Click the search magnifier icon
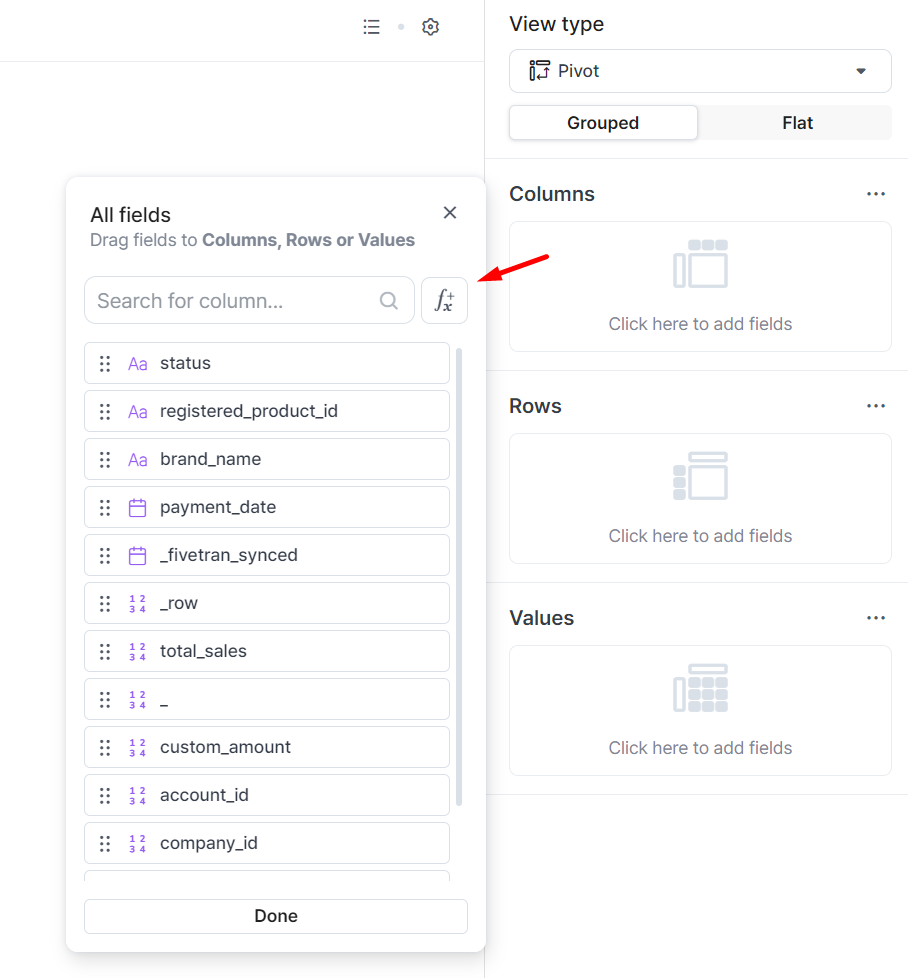Viewport: 908px width, 978px height. pos(389,300)
